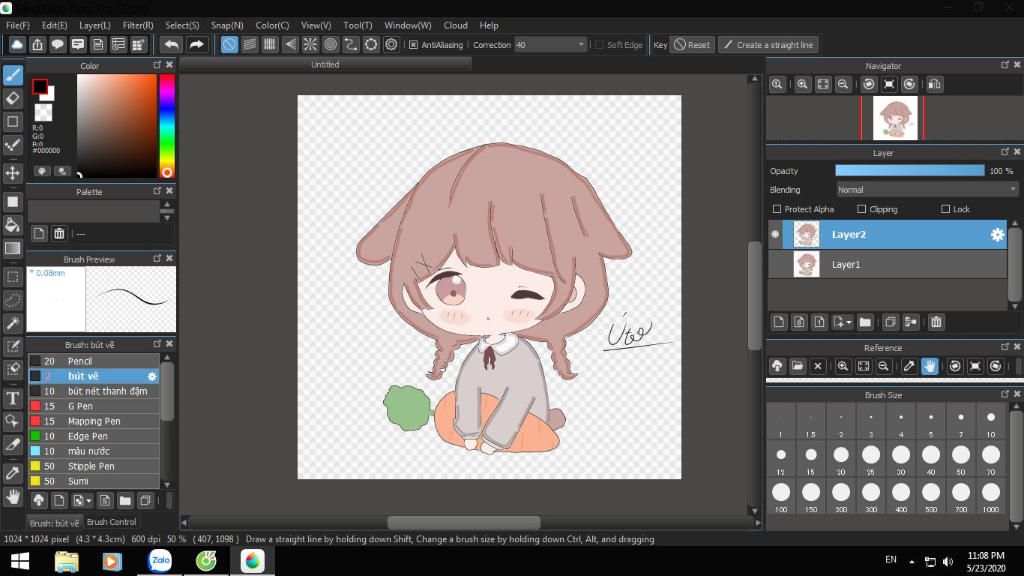Activate hand tool in Reference panel
The image size is (1024, 576).
pyautogui.click(x=929, y=366)
